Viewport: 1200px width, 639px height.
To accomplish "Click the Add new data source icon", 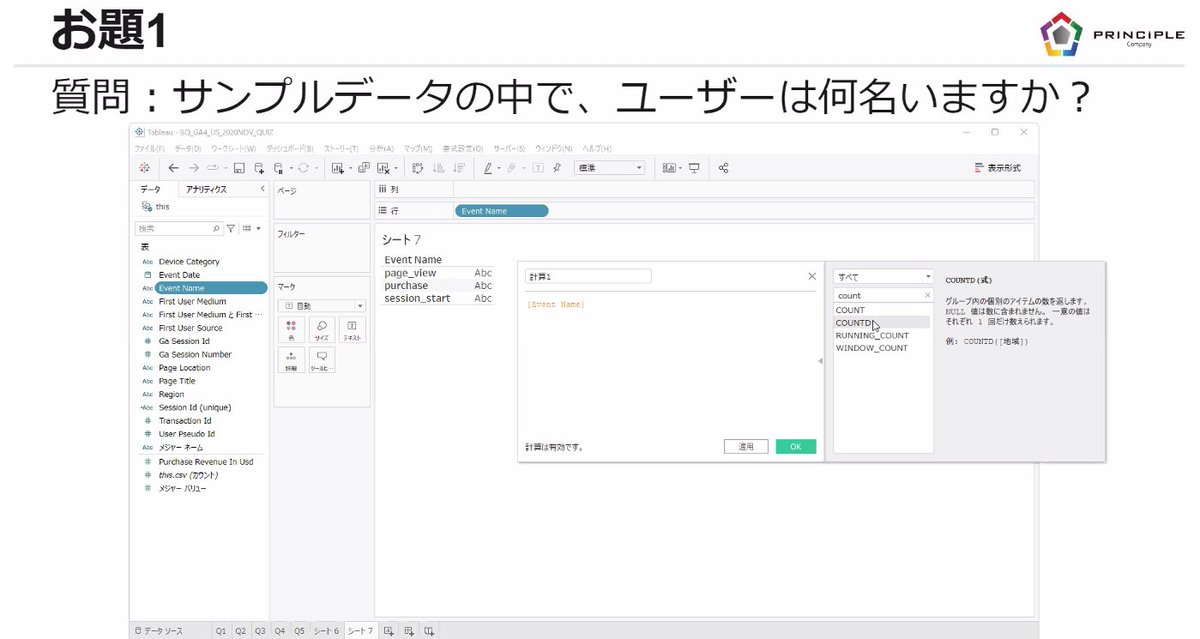I will pyautogui.click(x=259, y=168).
